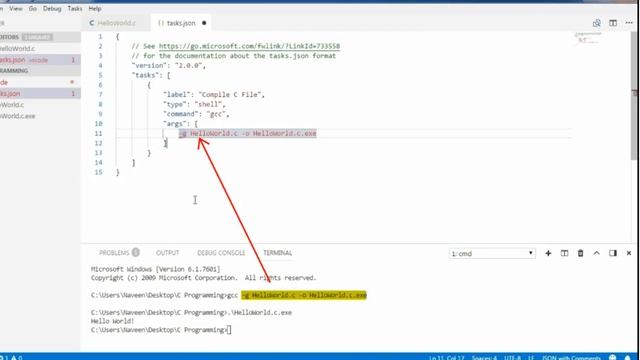Follow the go.microsoft.com fwlink URL
Viewport: 640px width, 360px height.
tap(249, 46)
